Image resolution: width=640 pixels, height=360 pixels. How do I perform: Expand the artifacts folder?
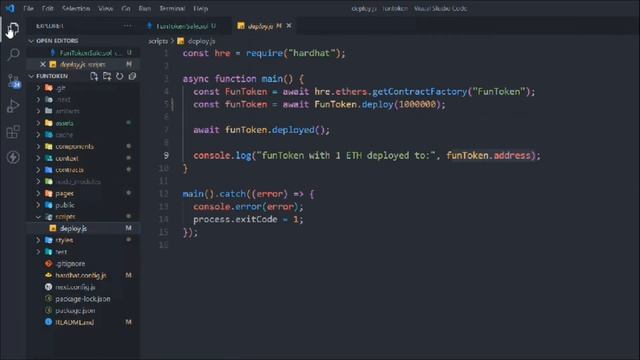(84, 111)
